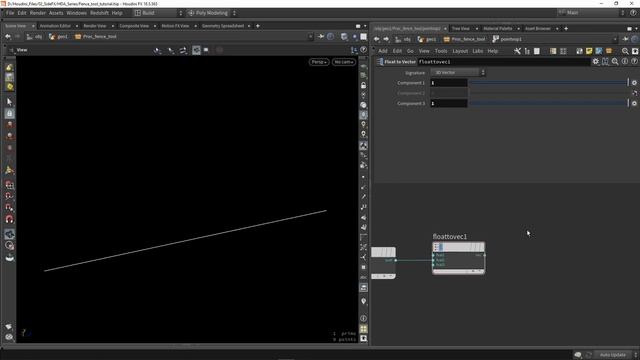
Task: Open parameter pane search magnifier
Action: click(x=615, y=62)
